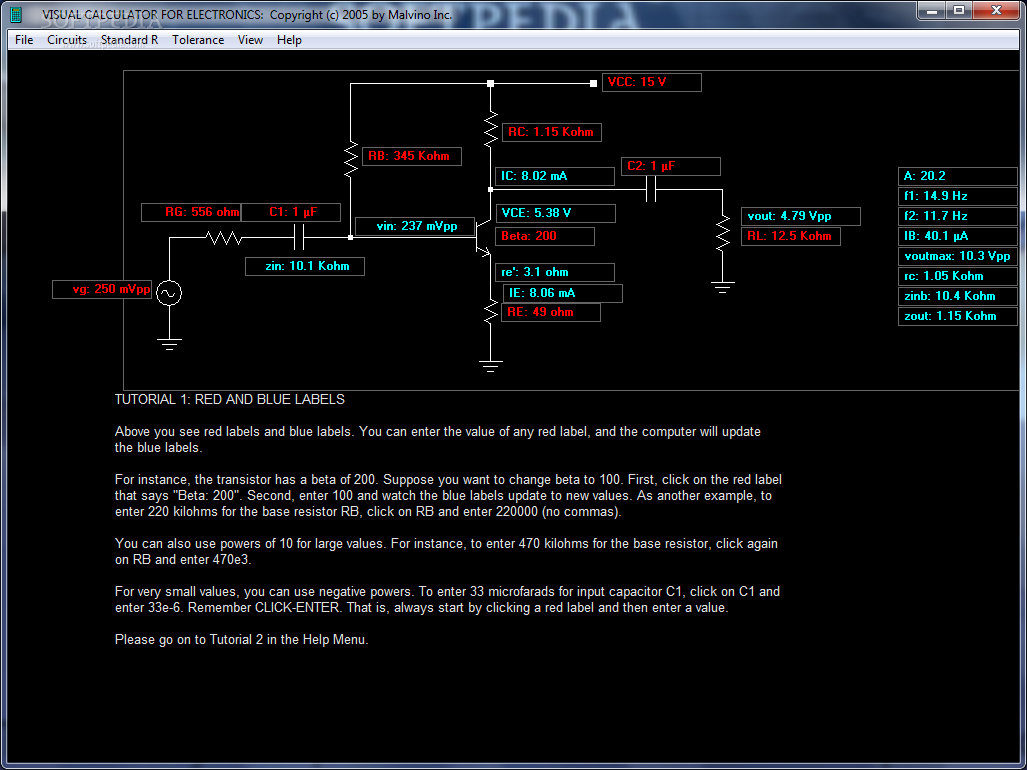Screen dimensions: 1027x770
Task: Click the red Beta: 200 label
Action: coord(545,236)
